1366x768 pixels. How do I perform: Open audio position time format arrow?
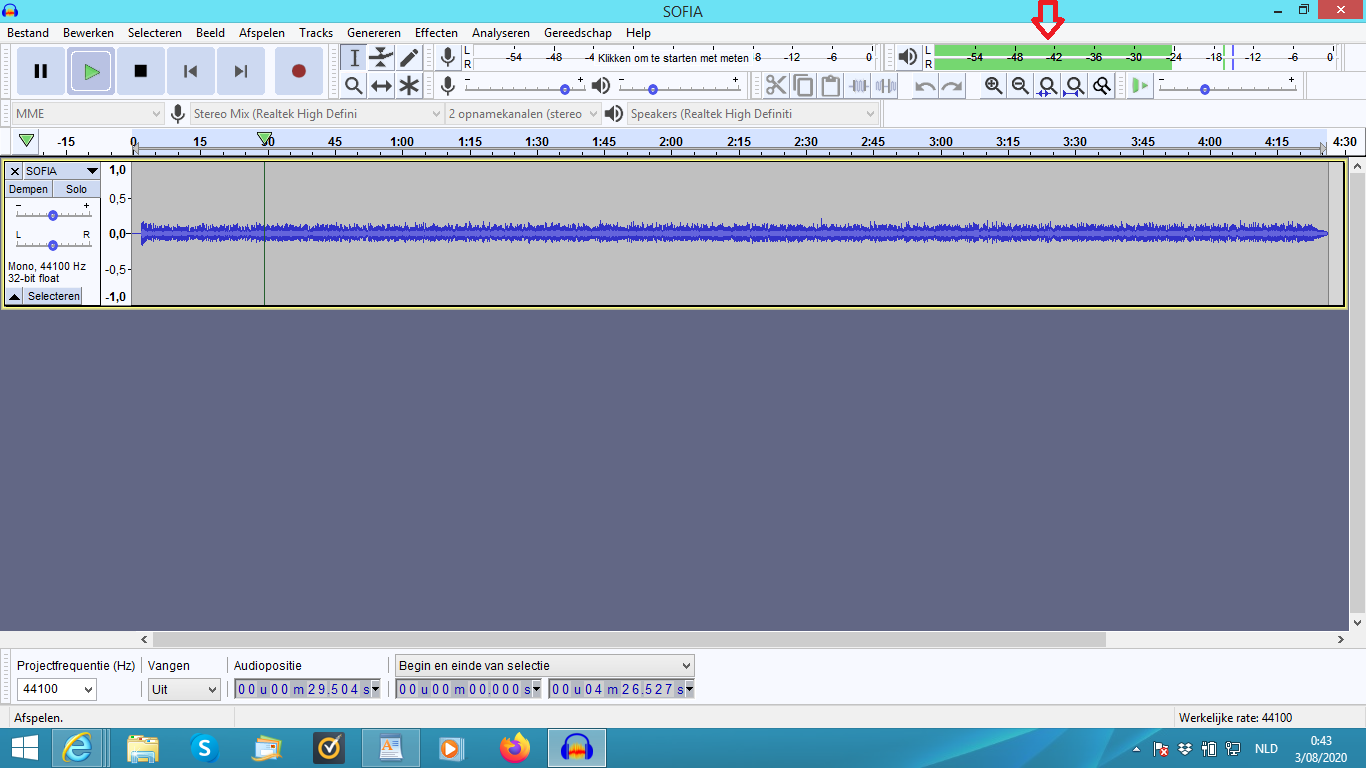point(375,689)
